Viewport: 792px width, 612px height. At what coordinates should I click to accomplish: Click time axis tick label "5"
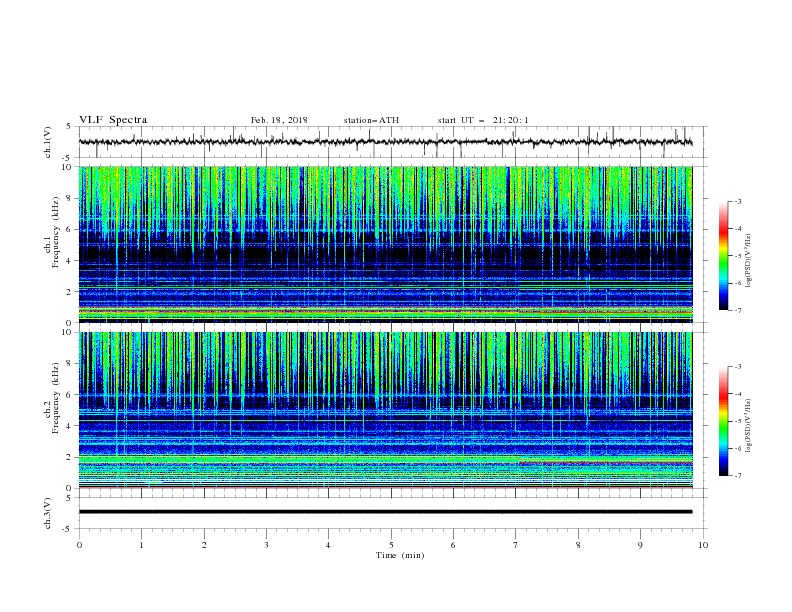pyautogui.click(x=391, y=545)
